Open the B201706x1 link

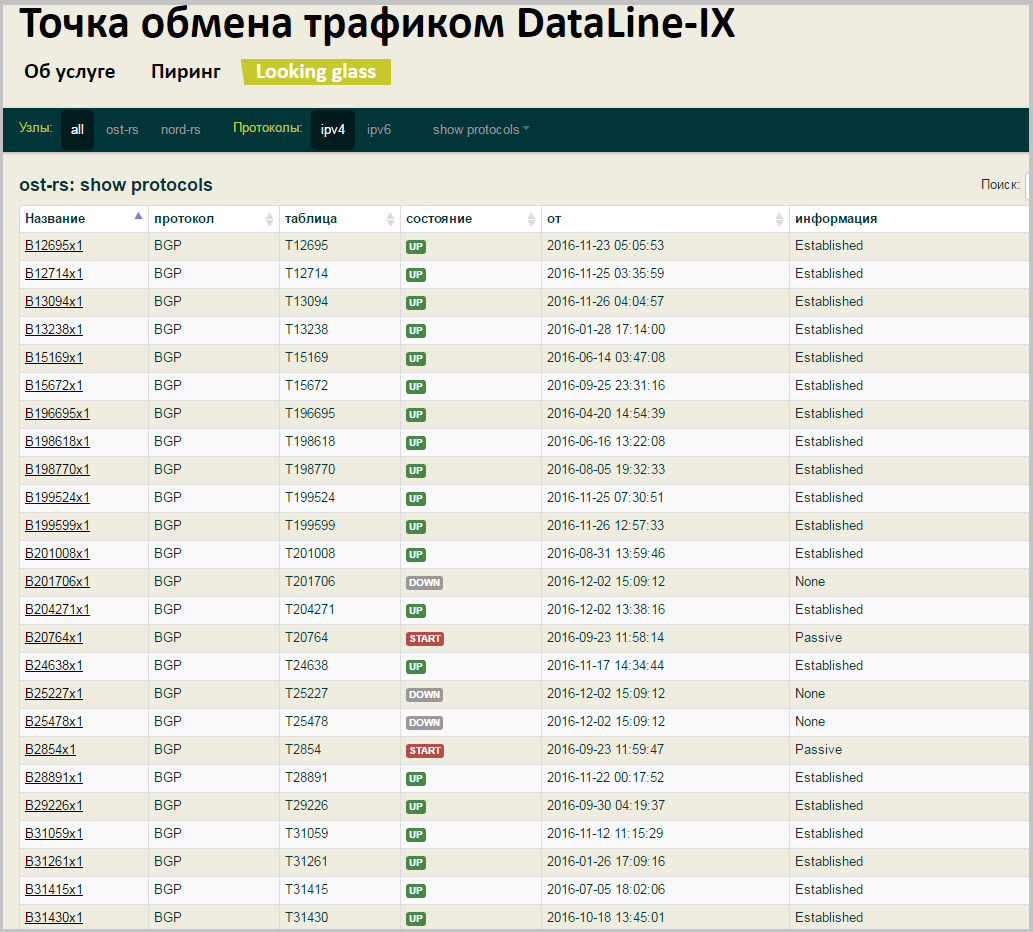pyautogui.click(x=57, y=582)
